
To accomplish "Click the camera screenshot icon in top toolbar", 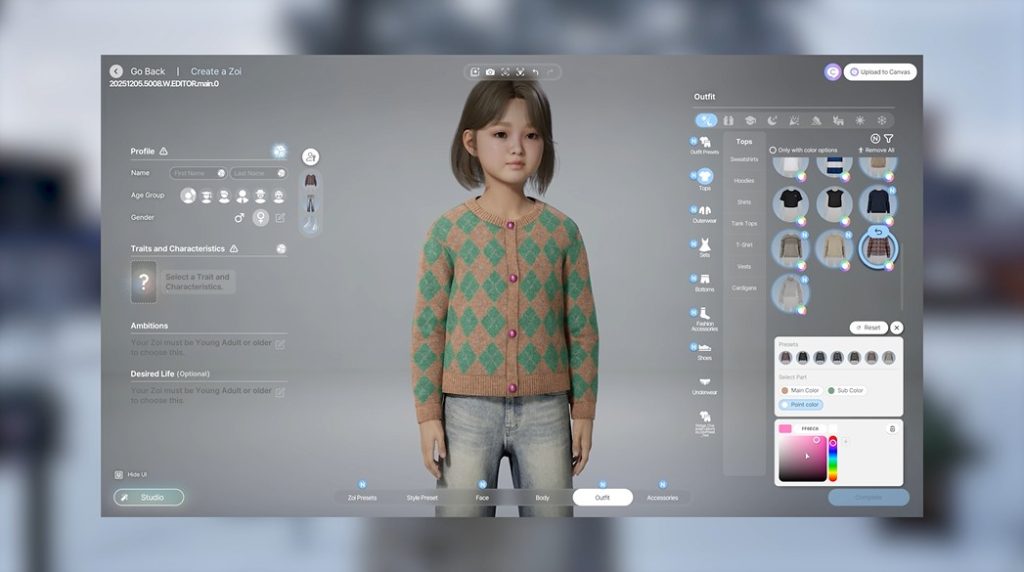I will [x=490, y=72].
